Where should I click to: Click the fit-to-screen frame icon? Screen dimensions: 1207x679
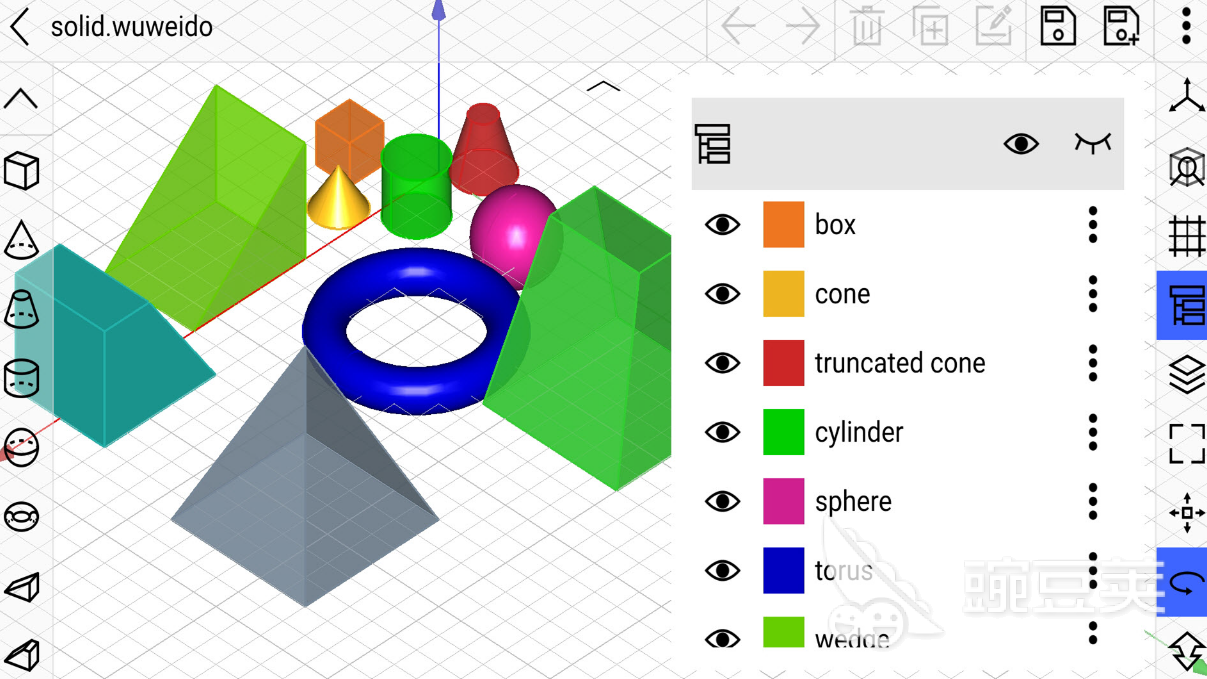tap(1187, 443)
